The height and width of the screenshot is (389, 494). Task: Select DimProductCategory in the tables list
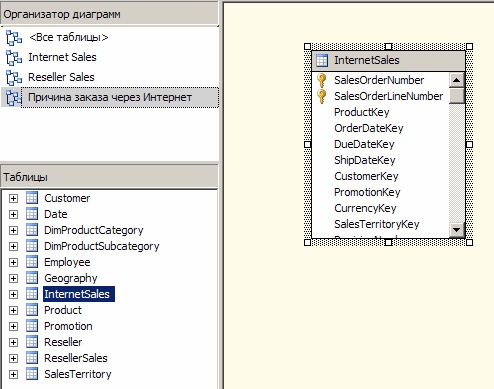(x=94, y=230)
